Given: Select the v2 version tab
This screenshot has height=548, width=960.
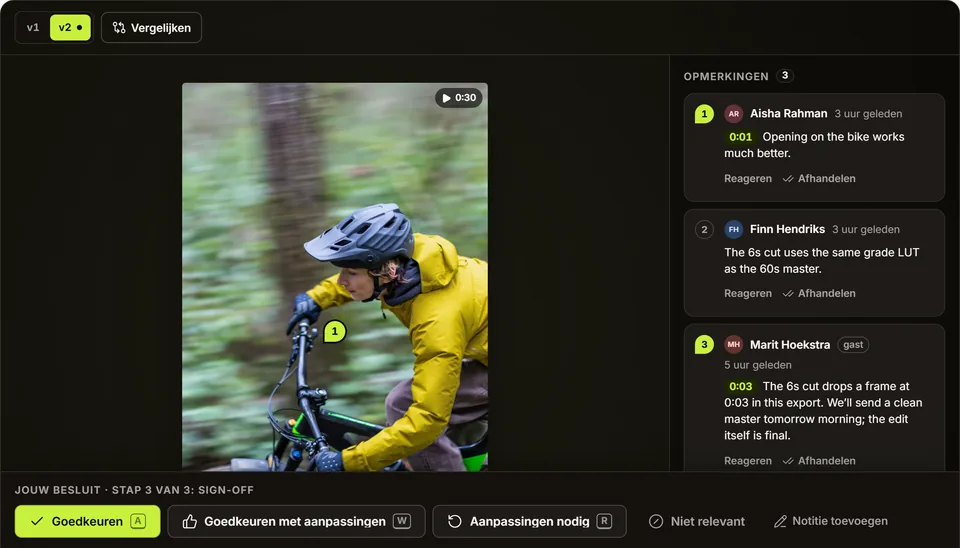Looking at the screenshot, I should [70, 28].
